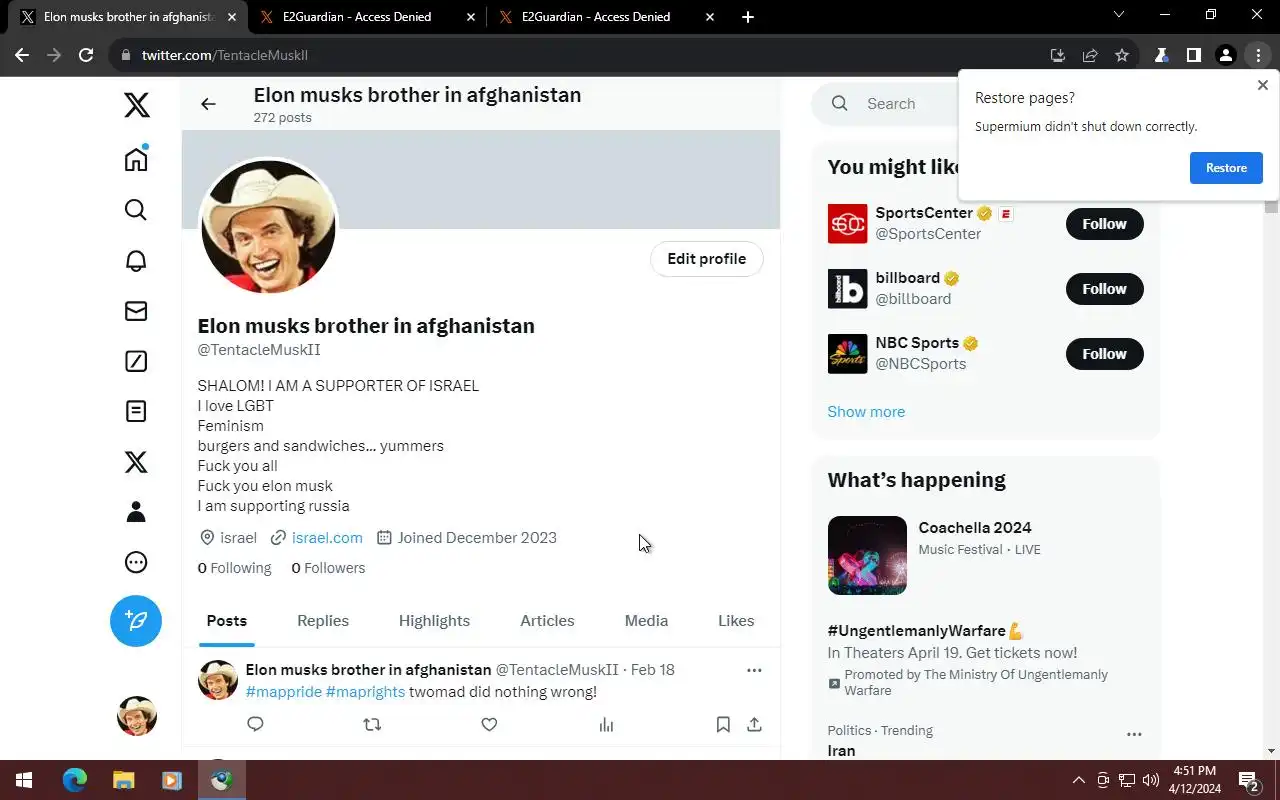
Task: Open more options on the Feb 18 post
Action: (x=754, y=670)
